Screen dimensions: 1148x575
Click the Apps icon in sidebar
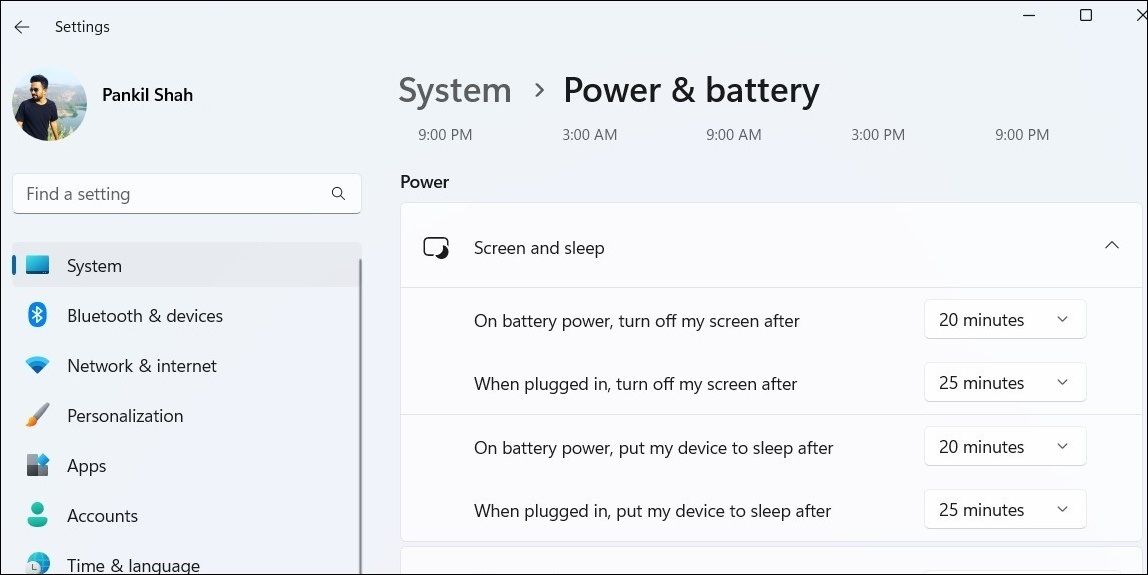(x=38, y=466)
